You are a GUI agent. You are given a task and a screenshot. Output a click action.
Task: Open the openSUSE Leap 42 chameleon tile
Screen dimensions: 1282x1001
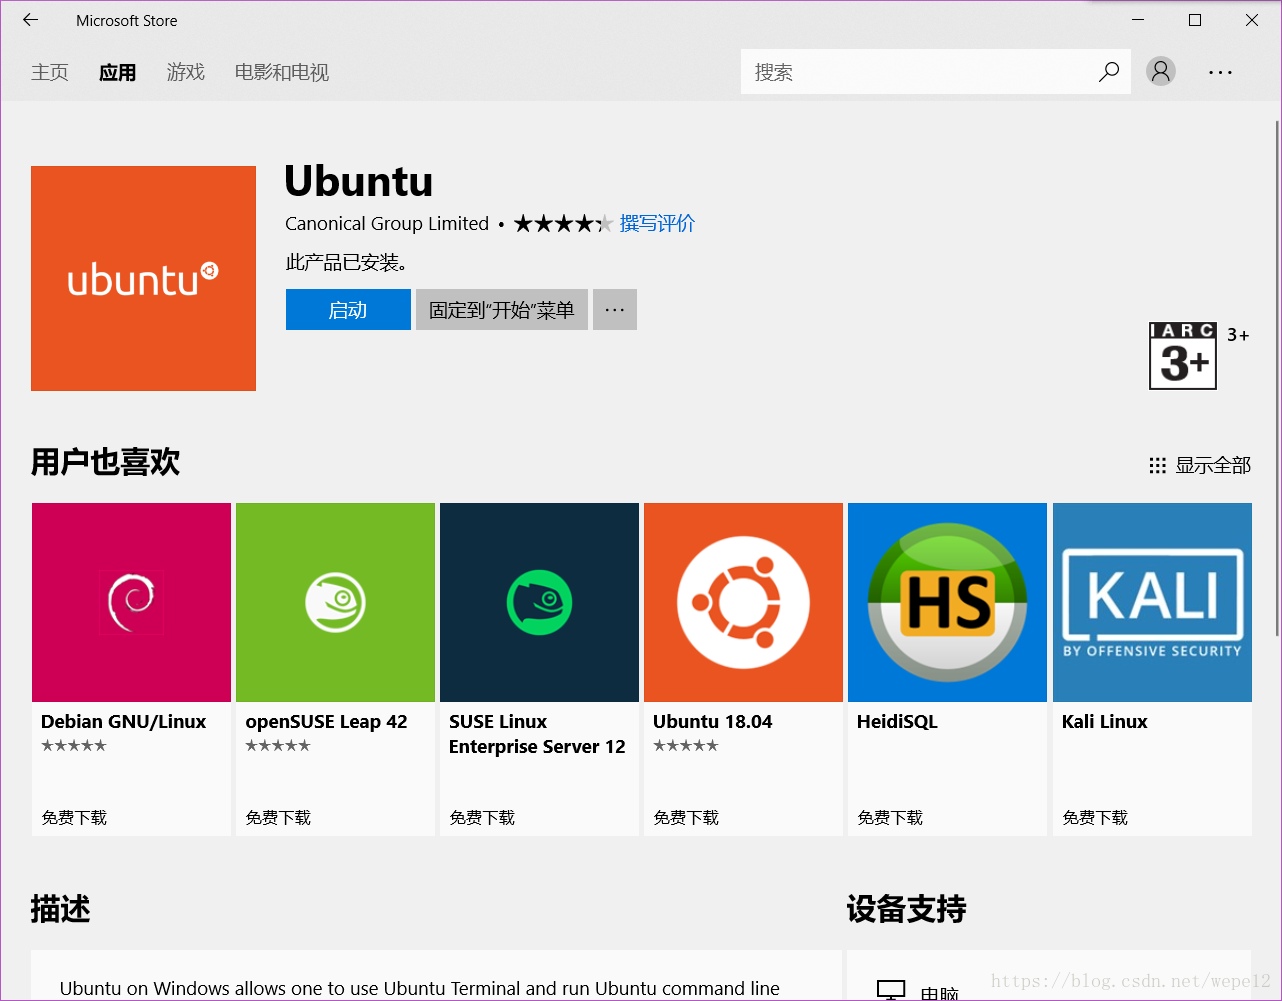tap(335, 602)
